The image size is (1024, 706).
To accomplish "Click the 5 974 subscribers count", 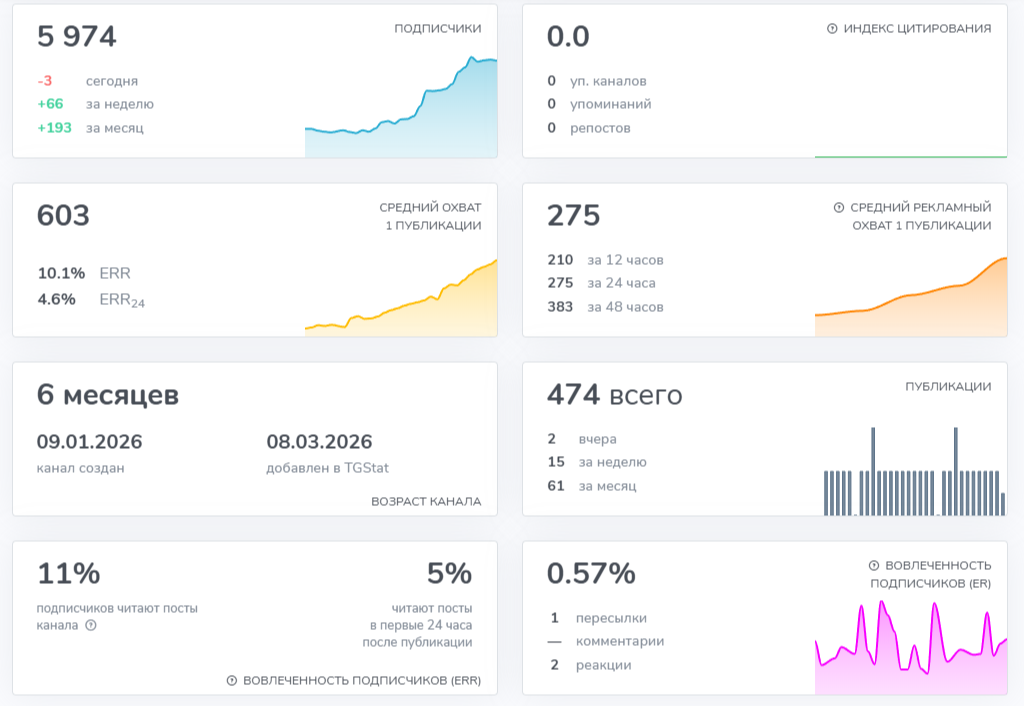I will [77, 36].
